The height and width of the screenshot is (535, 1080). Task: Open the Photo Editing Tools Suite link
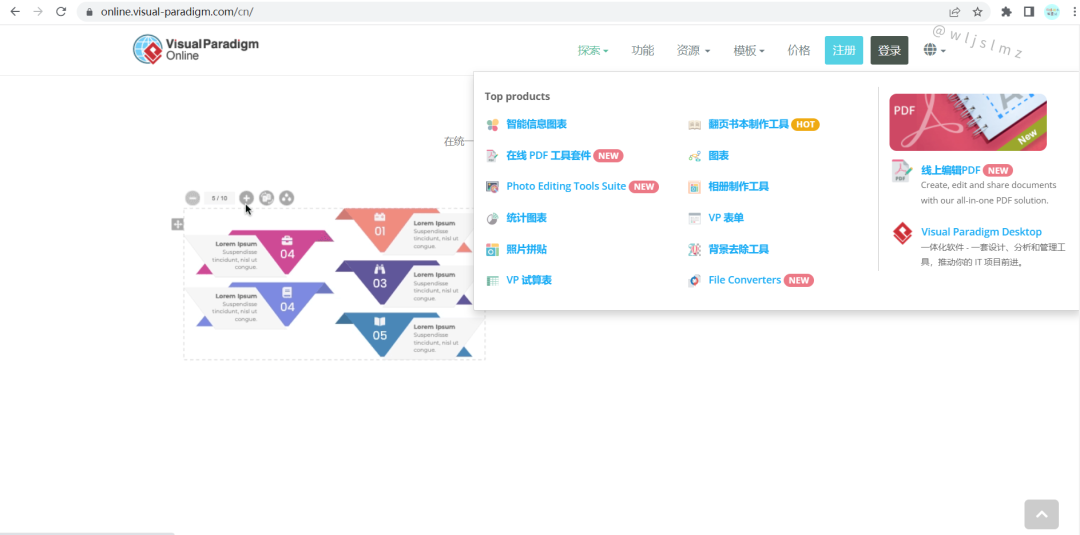coord(565,186)
